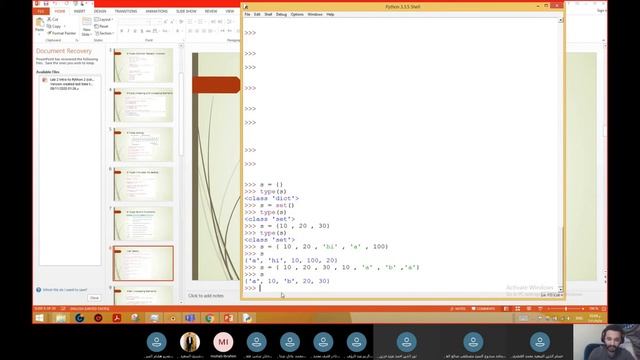Open the Shell menu in Python Shell
Image resolution: width=640 pixels, height=360 pixels.
coord(268,14)
